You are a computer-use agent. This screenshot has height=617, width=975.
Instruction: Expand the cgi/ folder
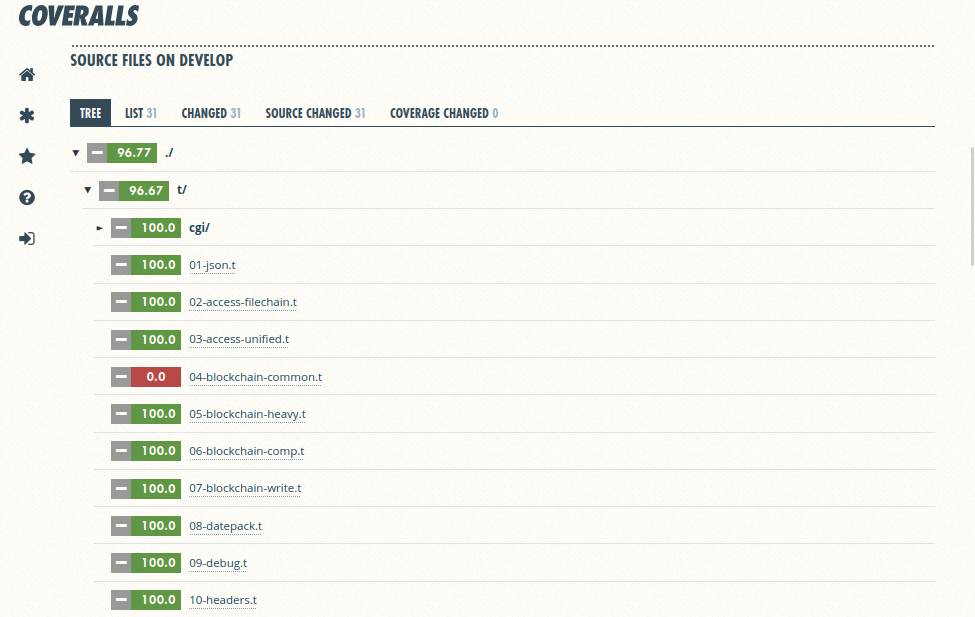[99, 228]
